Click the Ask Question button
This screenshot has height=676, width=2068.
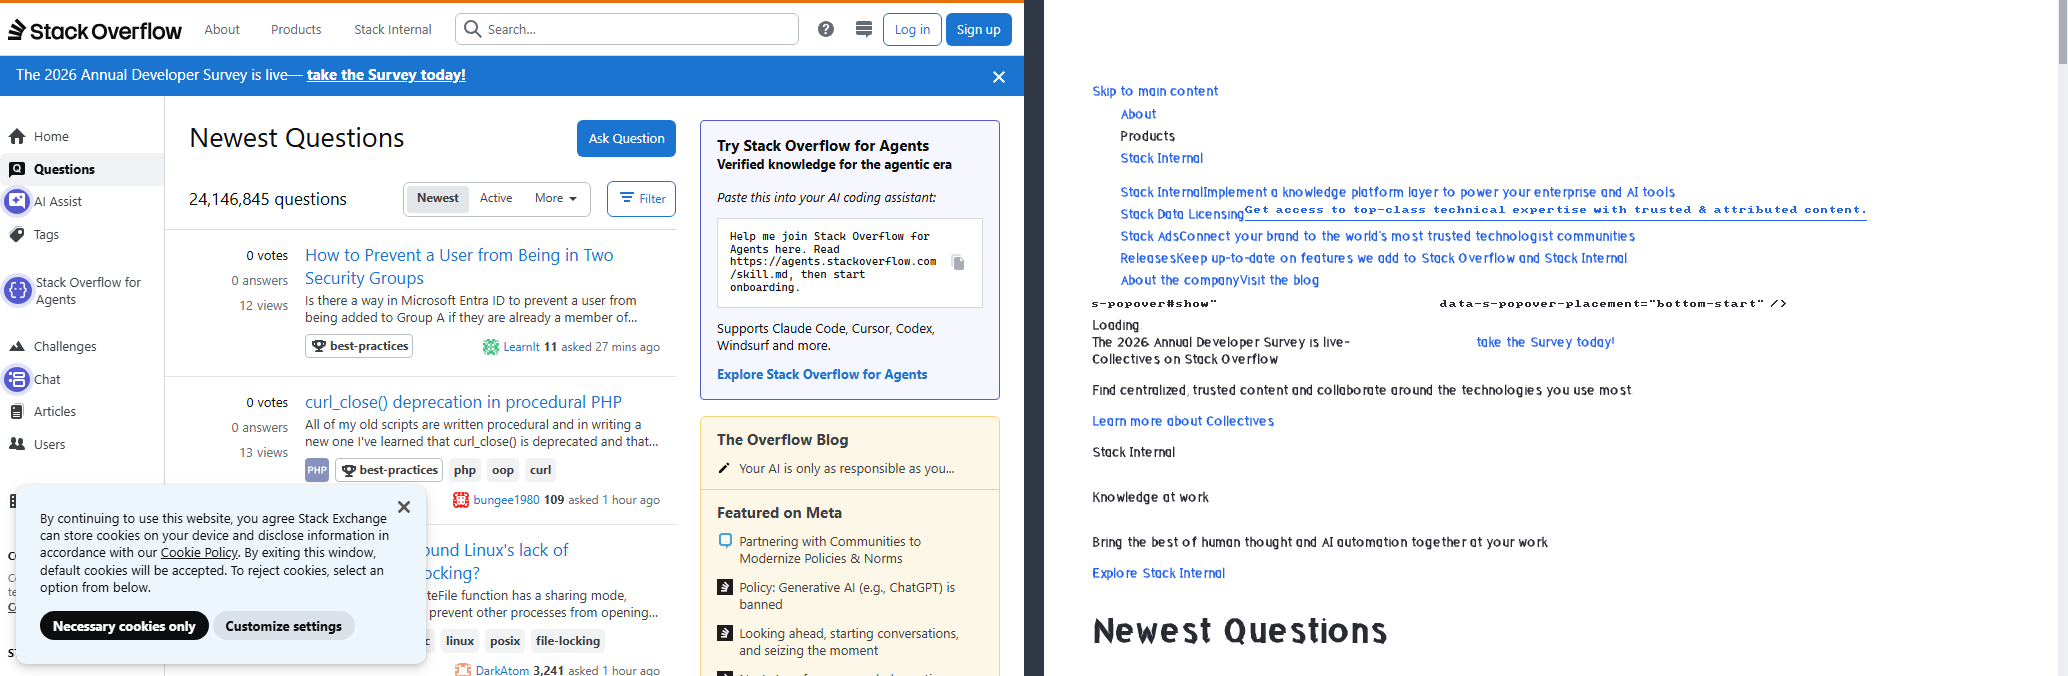(x=626, y=138)
